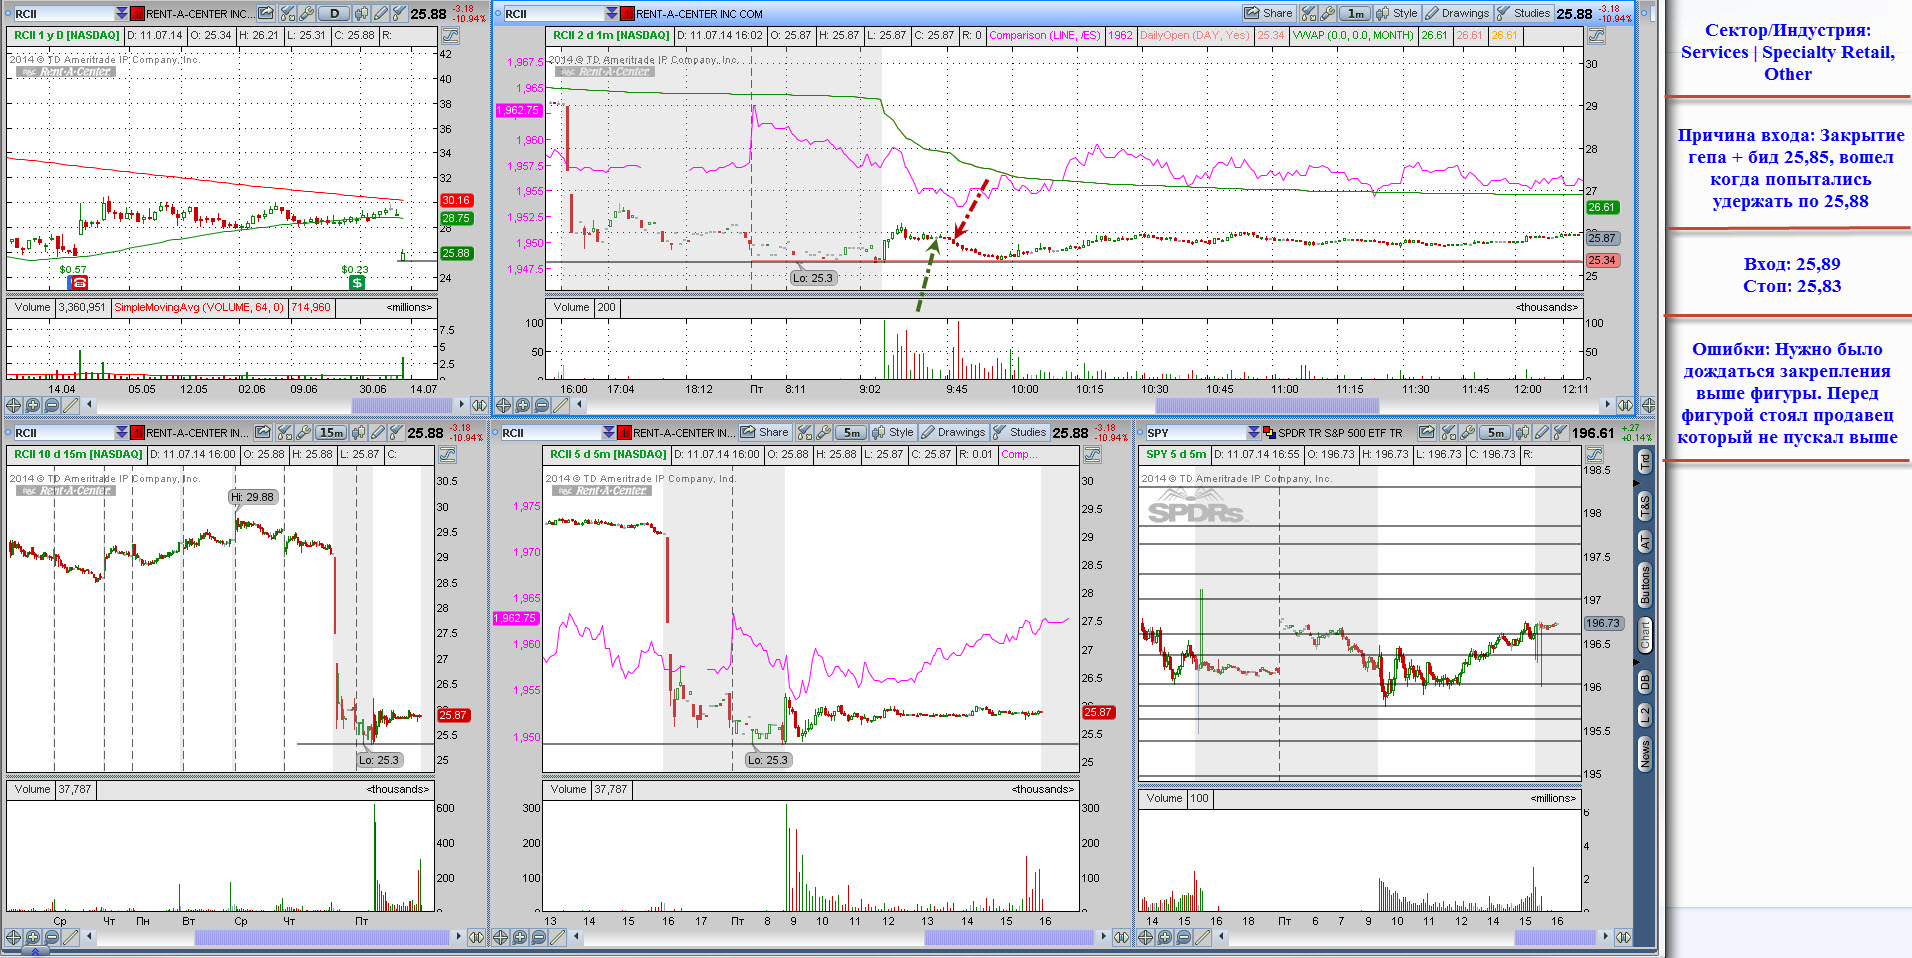This screenshot has height=958, width=1912.
Task: Click time scrollbar thumb under 1m chart
Action: point(1267,405)
